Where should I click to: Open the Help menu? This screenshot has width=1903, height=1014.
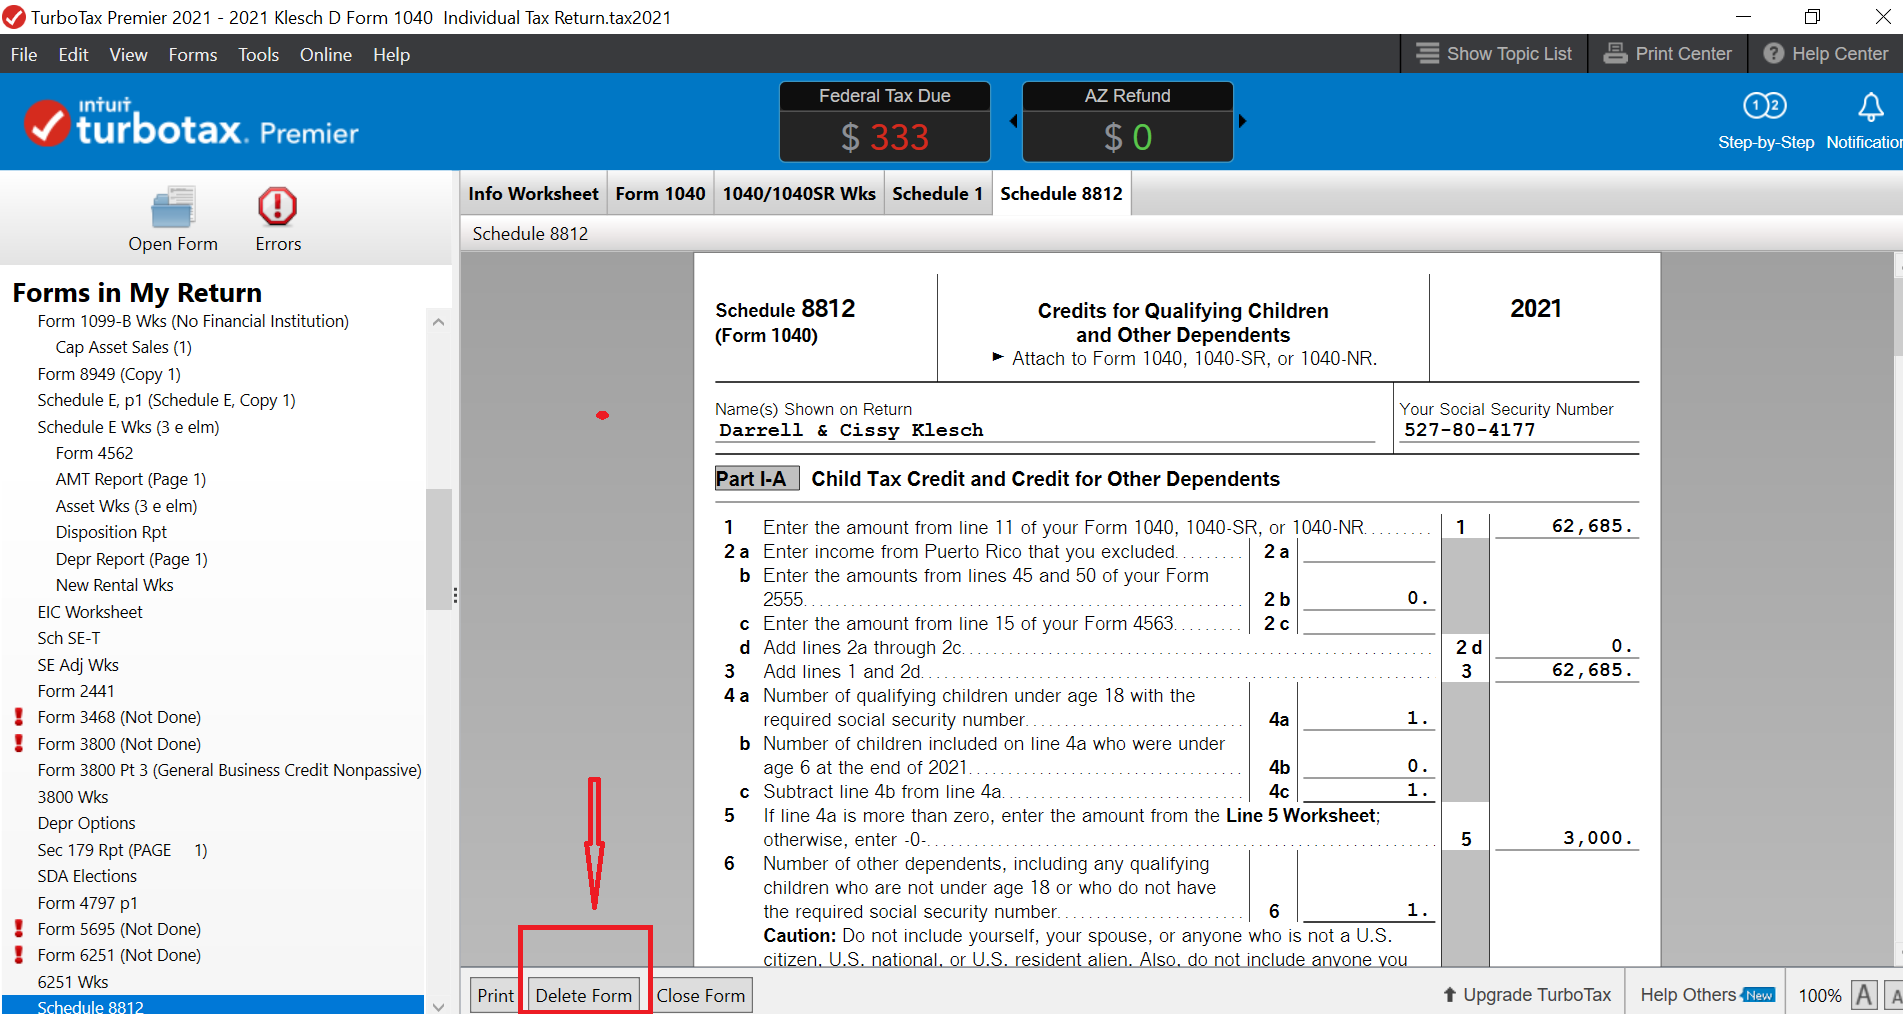tap(392, 55)
